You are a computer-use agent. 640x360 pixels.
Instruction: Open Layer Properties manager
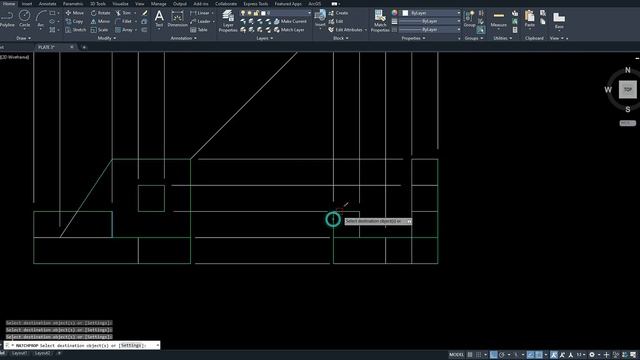click(x=228, y=21)
